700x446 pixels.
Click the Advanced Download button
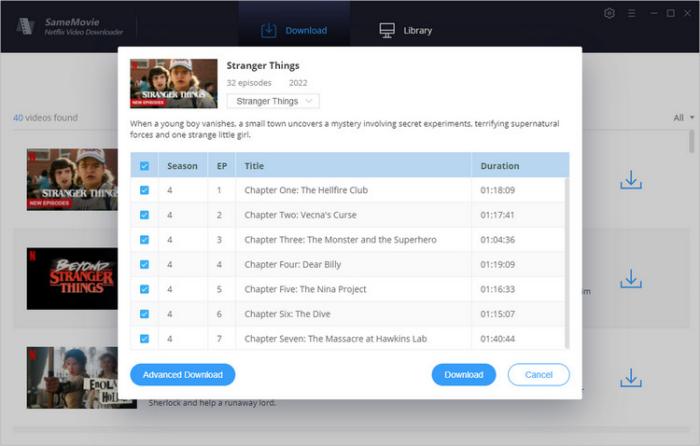[x=183, y=375]
